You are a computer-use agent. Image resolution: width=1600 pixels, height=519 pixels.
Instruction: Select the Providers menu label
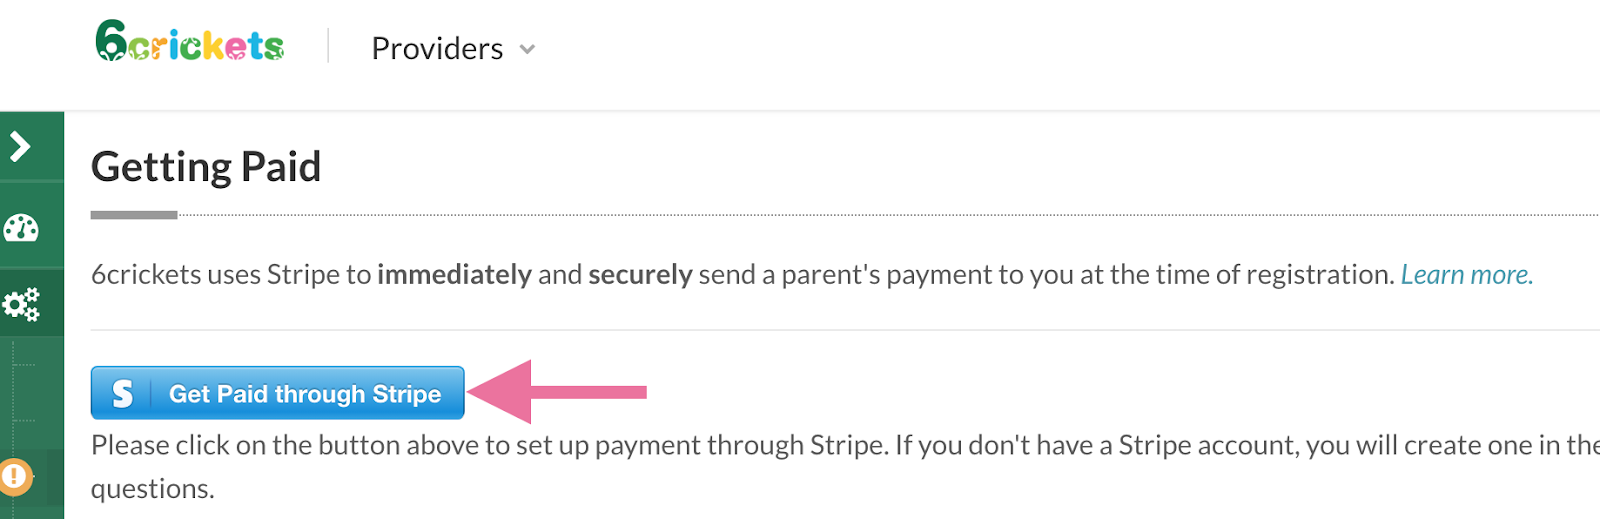437,49
